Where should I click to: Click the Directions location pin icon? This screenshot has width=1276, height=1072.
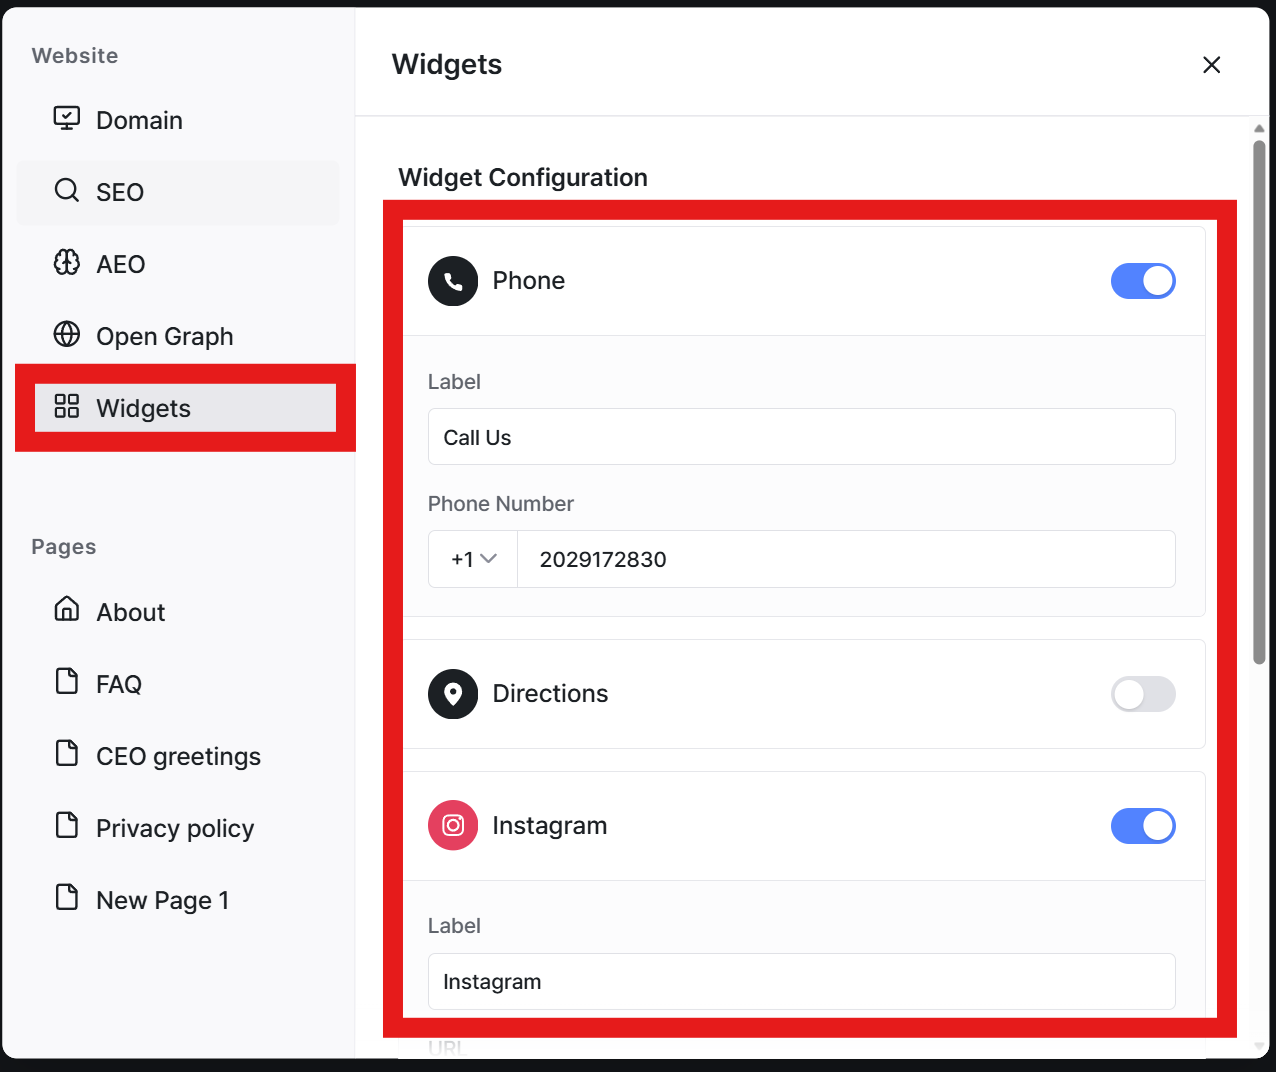click(x=453, y=694)
